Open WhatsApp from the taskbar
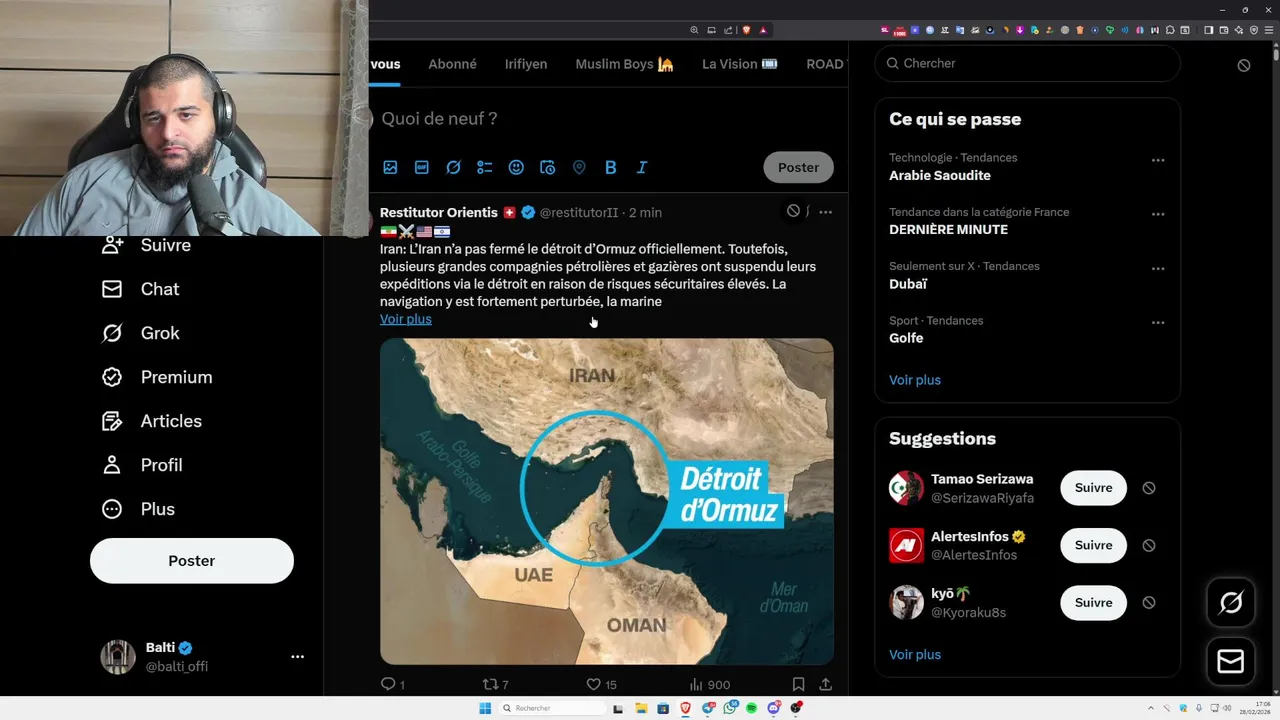Screen dimensions: 1280x720 tap(730, 708)
